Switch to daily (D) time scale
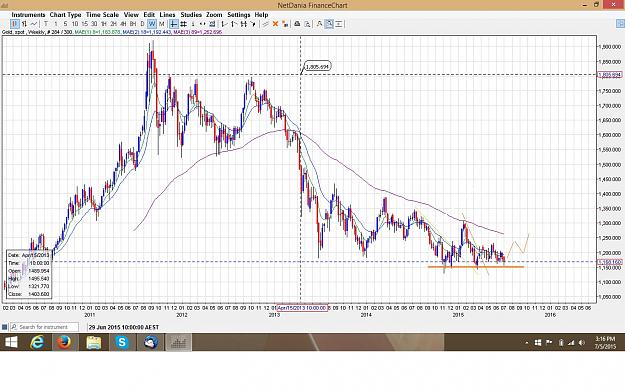Viewport: 625px width, 392px height. pos(142,24)
